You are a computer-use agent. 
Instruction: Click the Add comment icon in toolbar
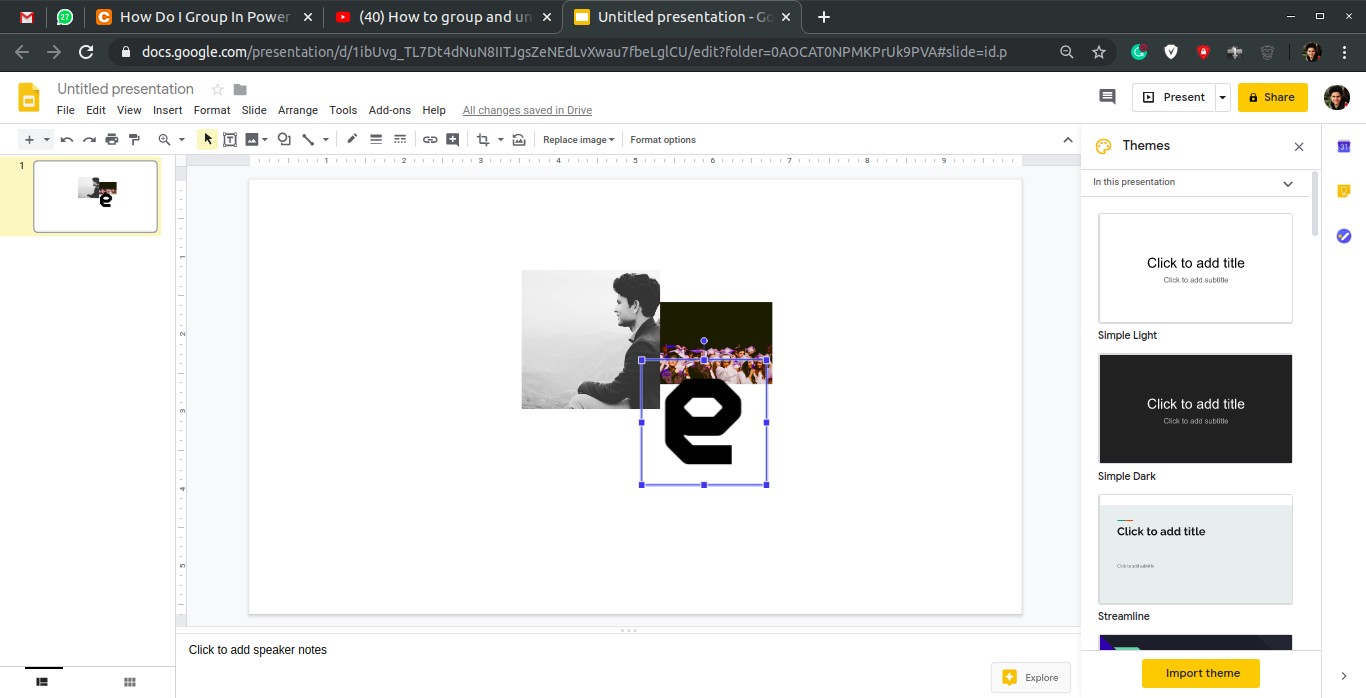(x=453, y=140)
